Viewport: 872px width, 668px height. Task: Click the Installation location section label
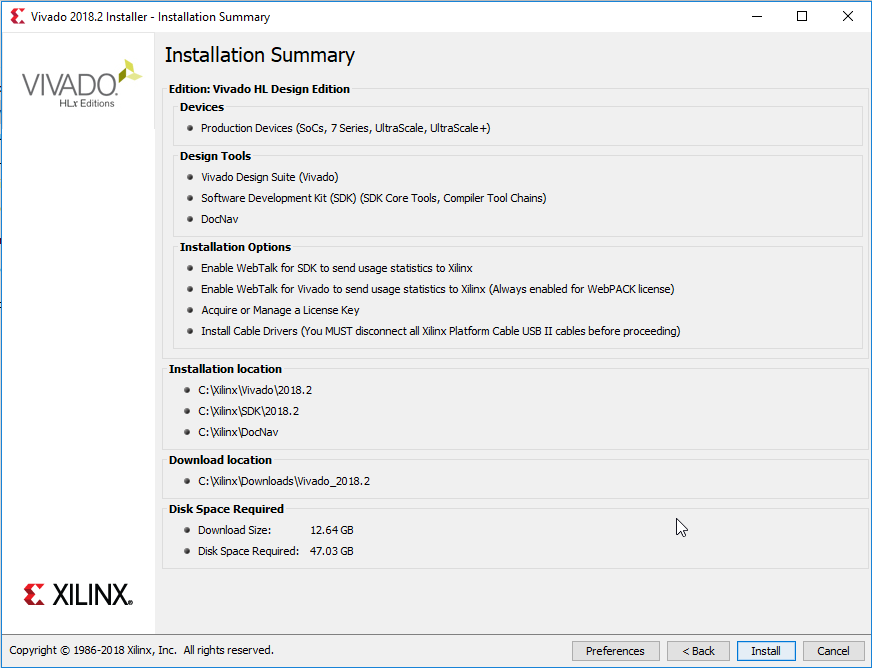pos(225,369)
